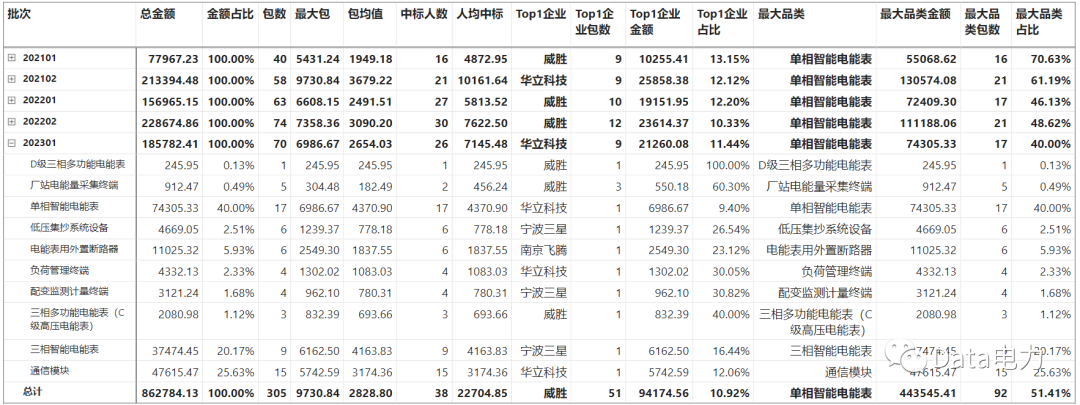The width and height of the screenshot is (1080, 405).
Task: Click the 最大品类包数 column header
Action: click(x=982, y=22)
